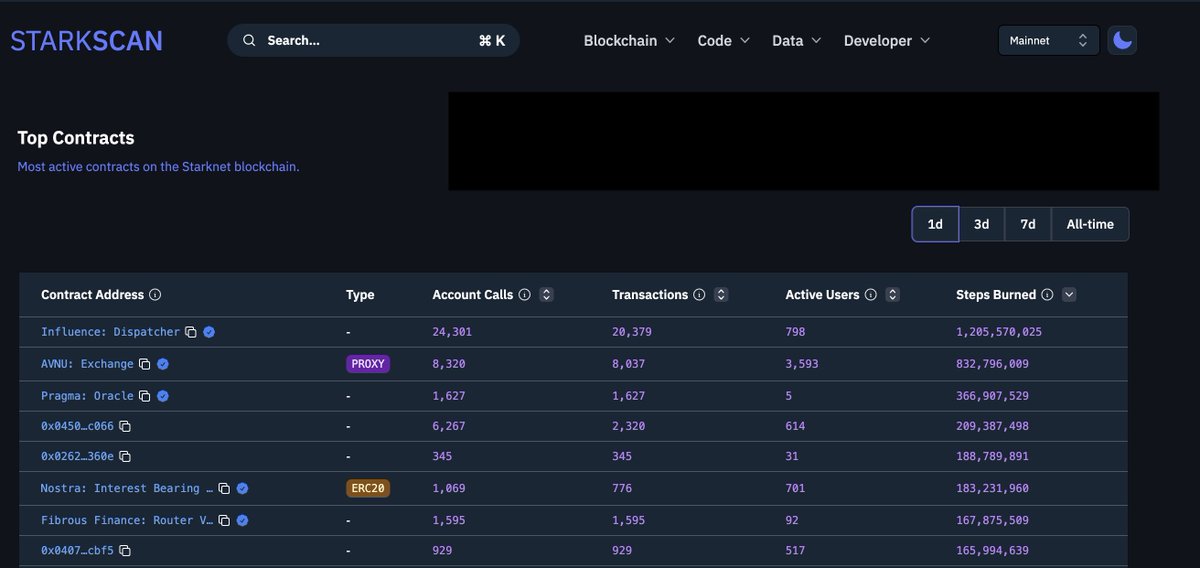Screen dimensions: 1200x568
Task: Click info icon next to Steps Burned
Action: click(1047, 295)
